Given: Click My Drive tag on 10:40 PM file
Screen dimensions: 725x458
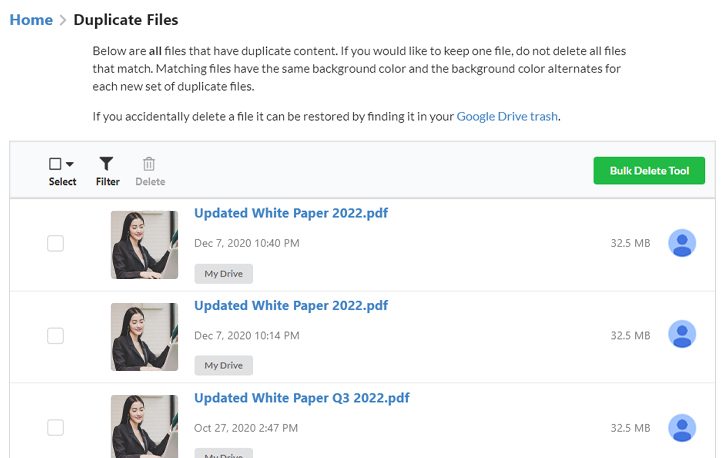Looking at the screenshot, I should (x=223, y=274).
